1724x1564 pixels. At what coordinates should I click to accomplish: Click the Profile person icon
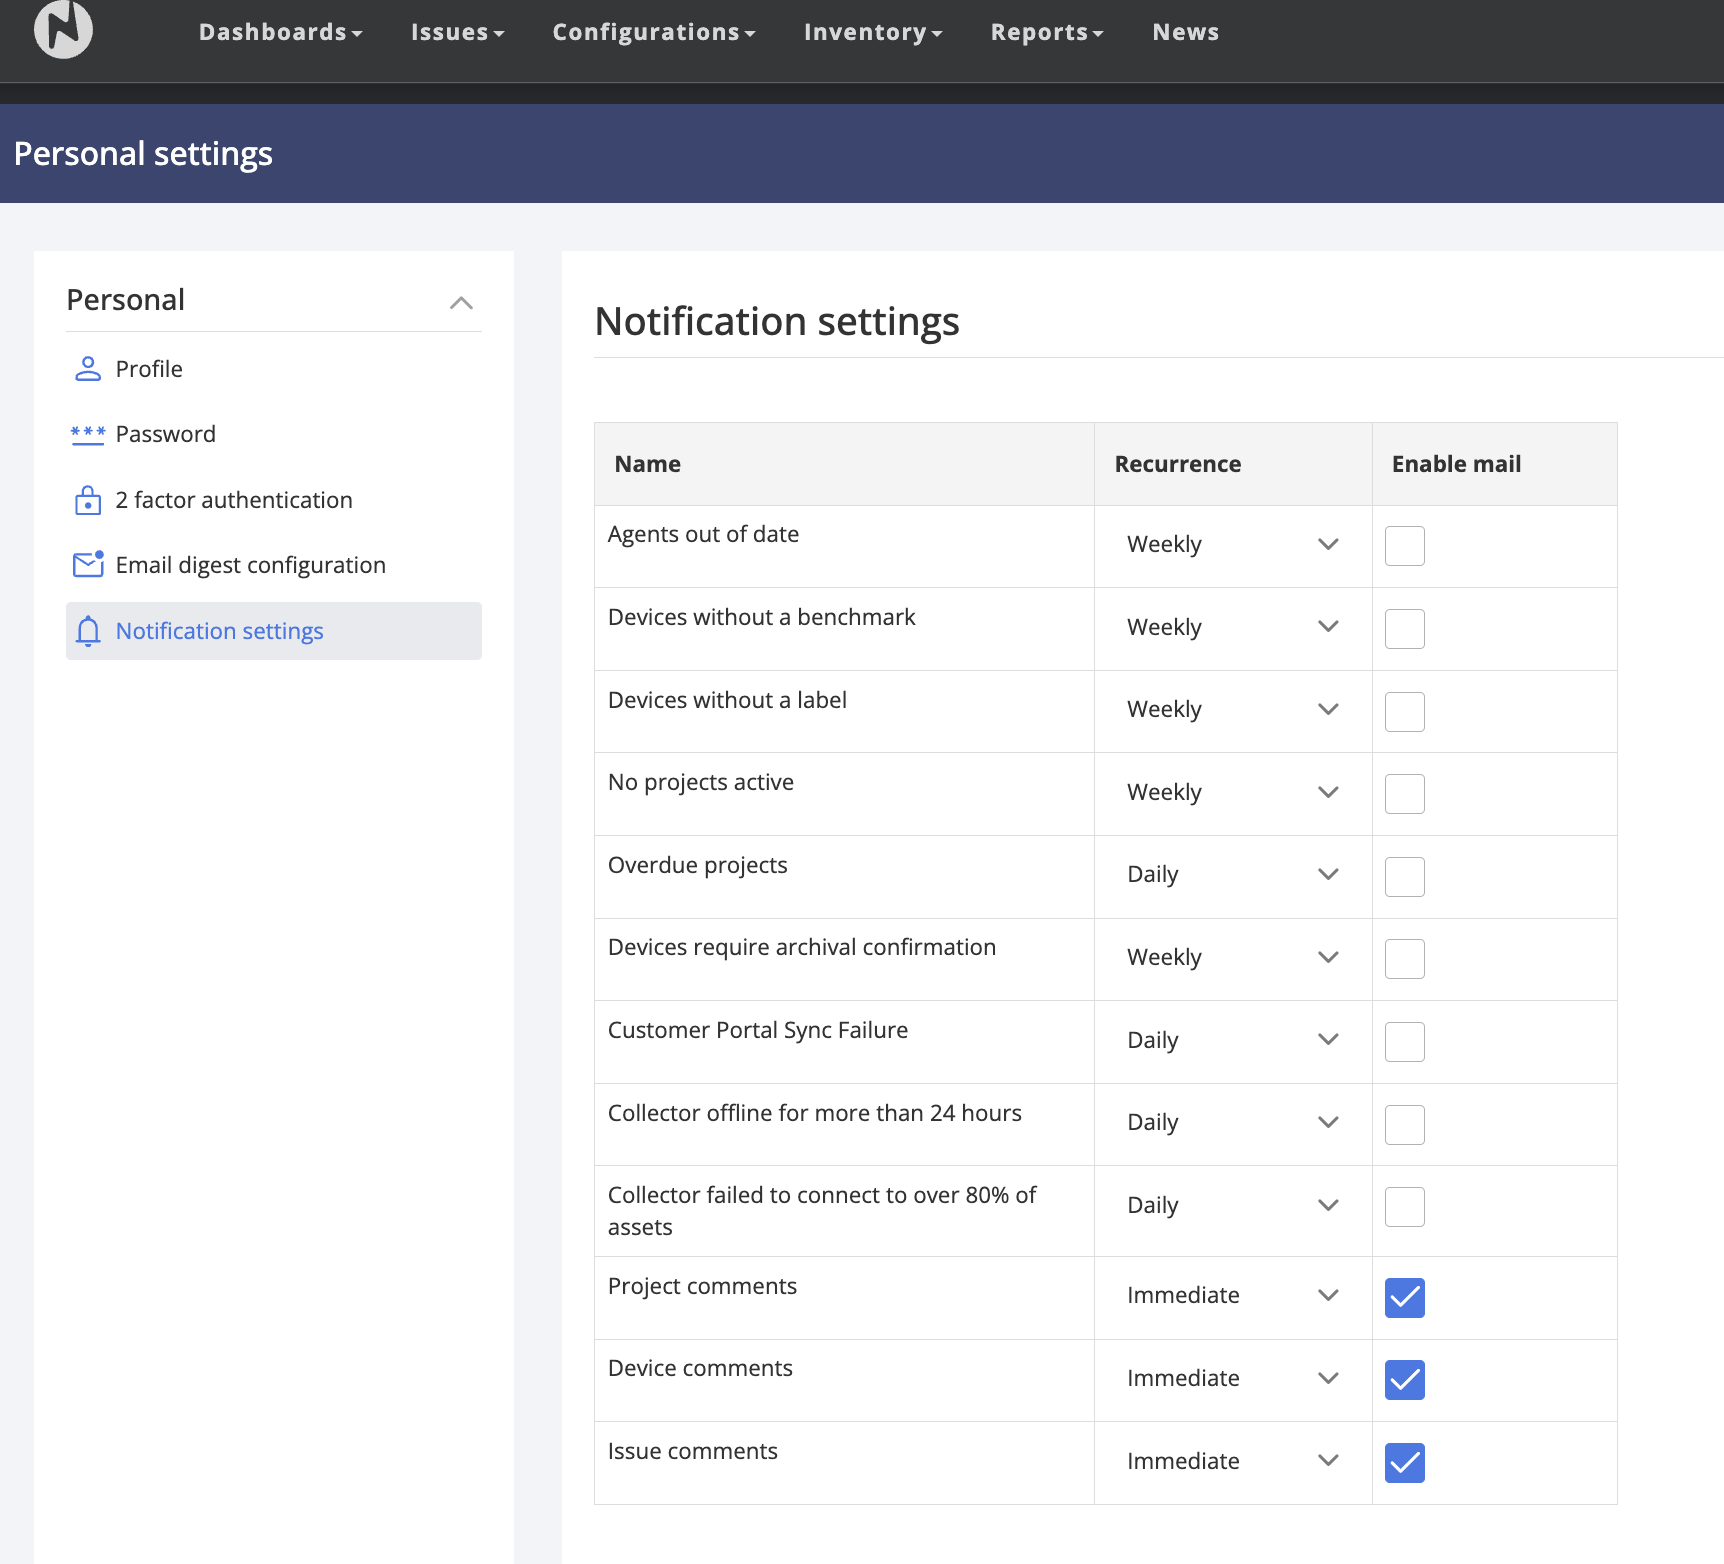[88, 369]
